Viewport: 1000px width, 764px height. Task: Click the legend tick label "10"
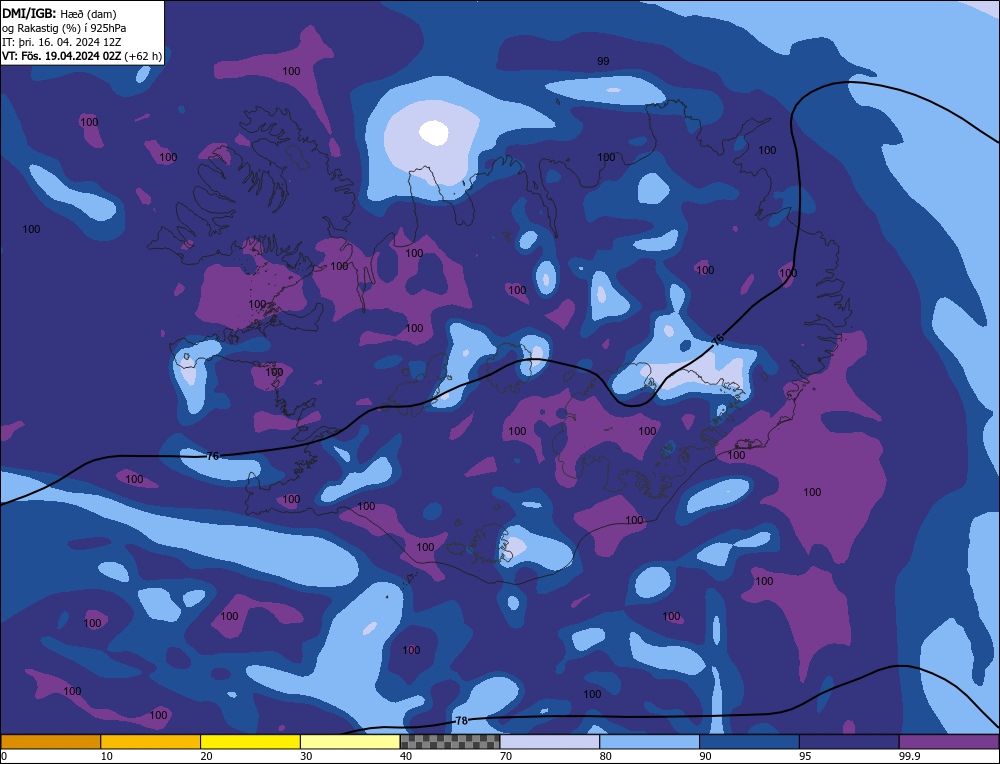coord(107,756)
